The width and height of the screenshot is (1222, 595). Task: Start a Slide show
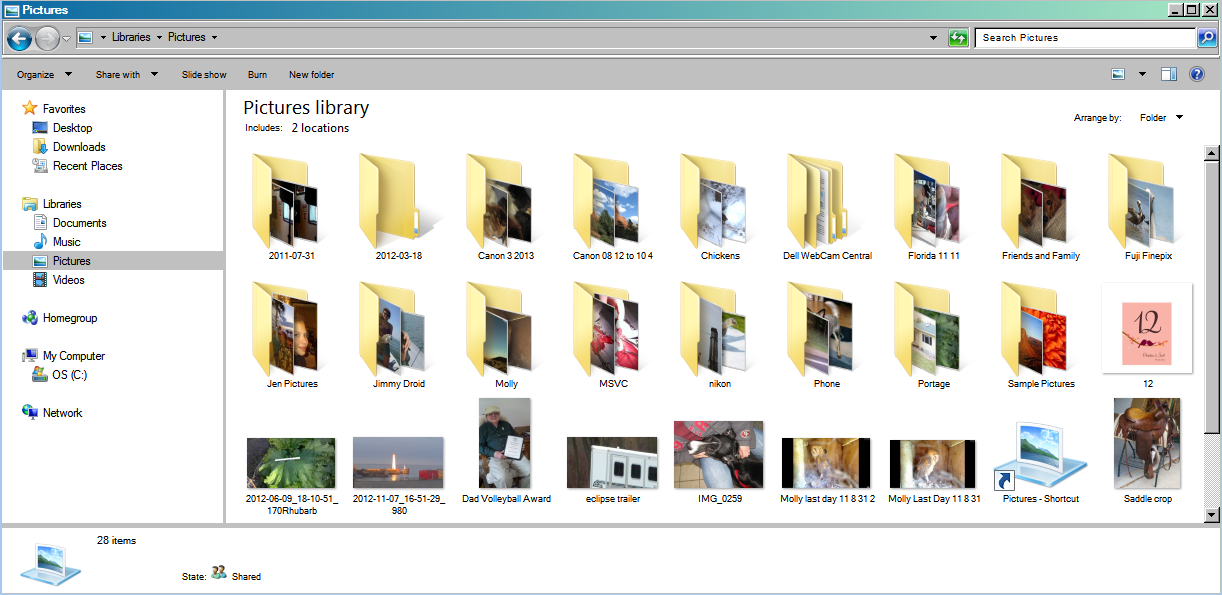click(x=204, y=75)
